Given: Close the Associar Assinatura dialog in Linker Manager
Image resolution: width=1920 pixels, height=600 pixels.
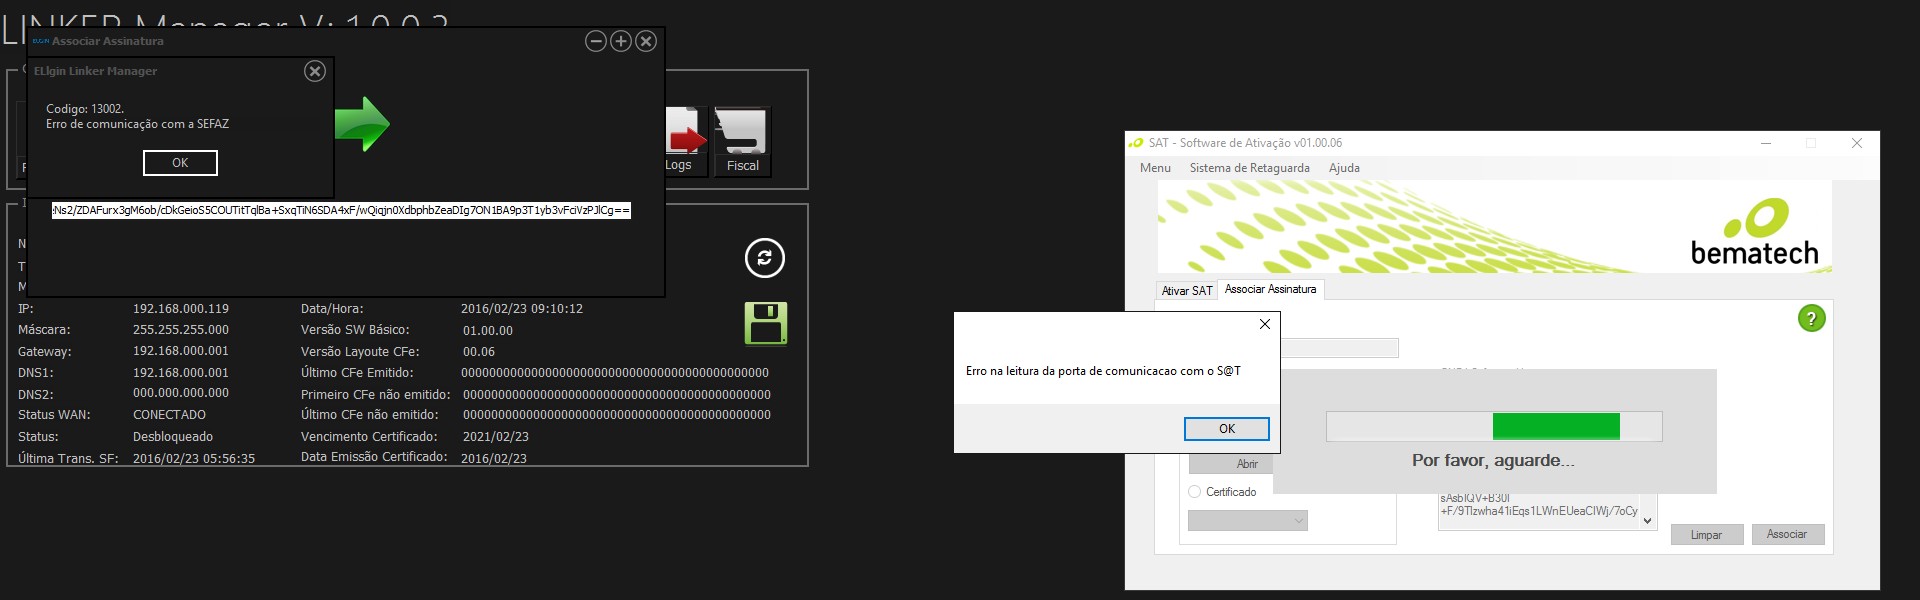Looking at the screenshot, I should click(x=646, y=41).
